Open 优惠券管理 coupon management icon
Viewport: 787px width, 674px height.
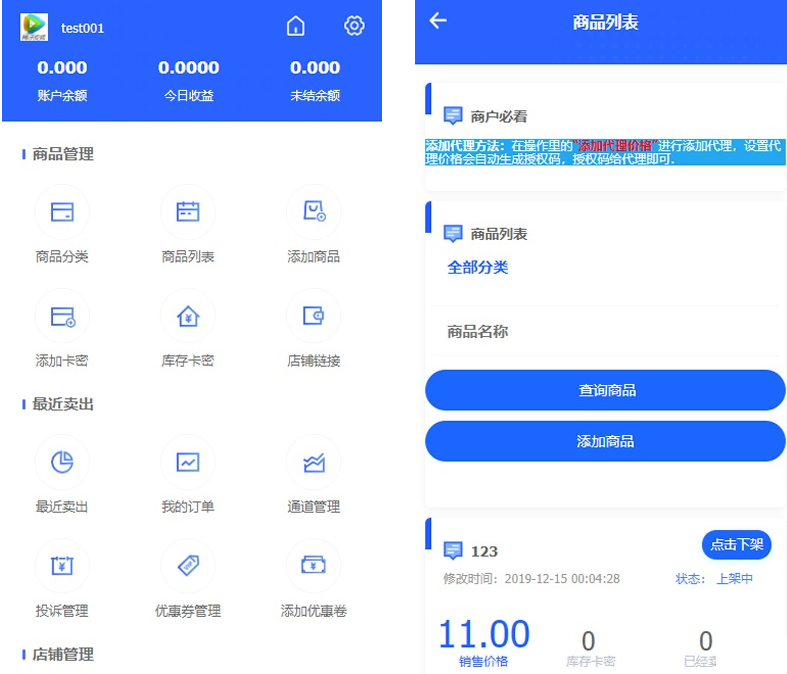(x=188, y=566)
